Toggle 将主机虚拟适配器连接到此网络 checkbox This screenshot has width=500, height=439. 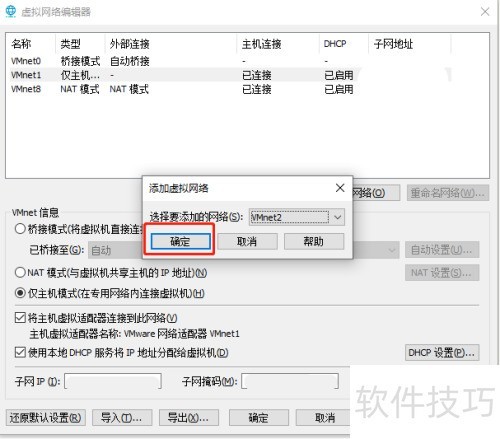(x=20, y=318)
